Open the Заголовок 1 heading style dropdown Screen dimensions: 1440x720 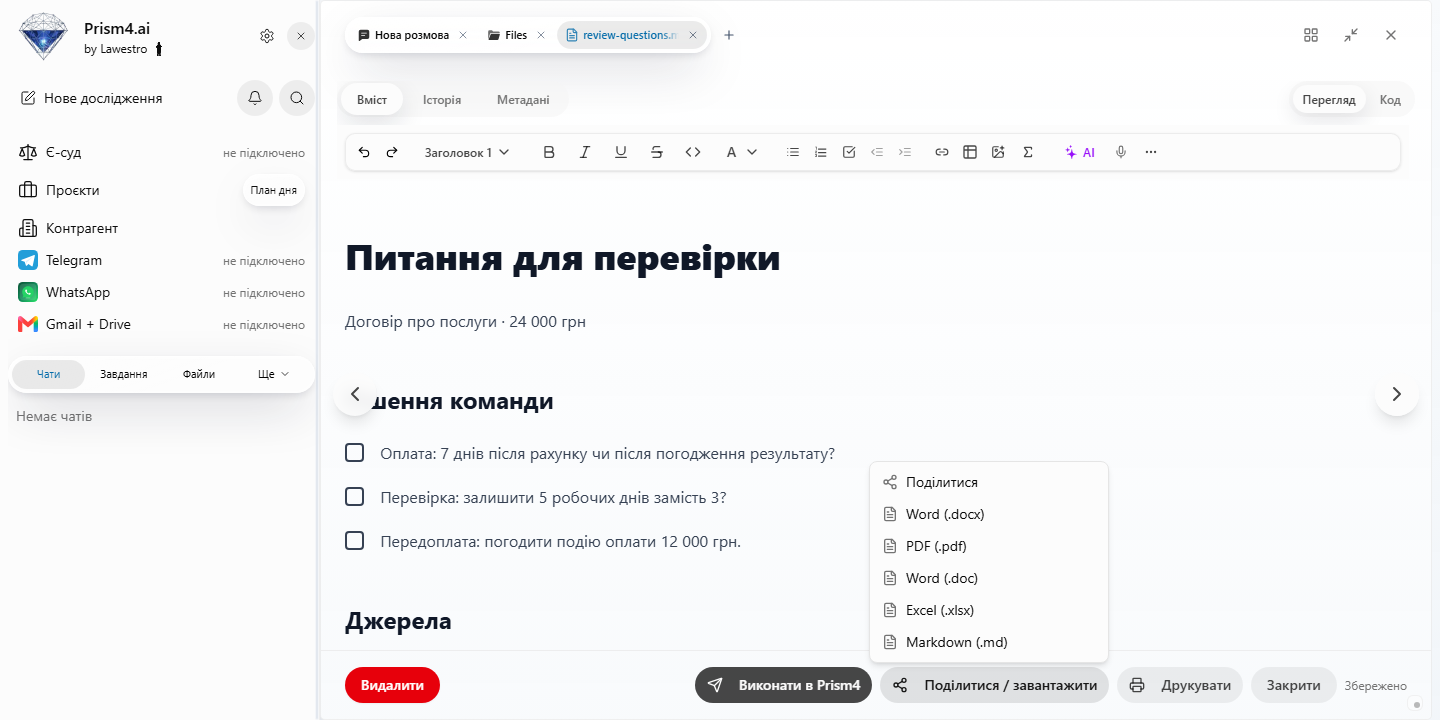pyautogui.click(x=467, y=152)
